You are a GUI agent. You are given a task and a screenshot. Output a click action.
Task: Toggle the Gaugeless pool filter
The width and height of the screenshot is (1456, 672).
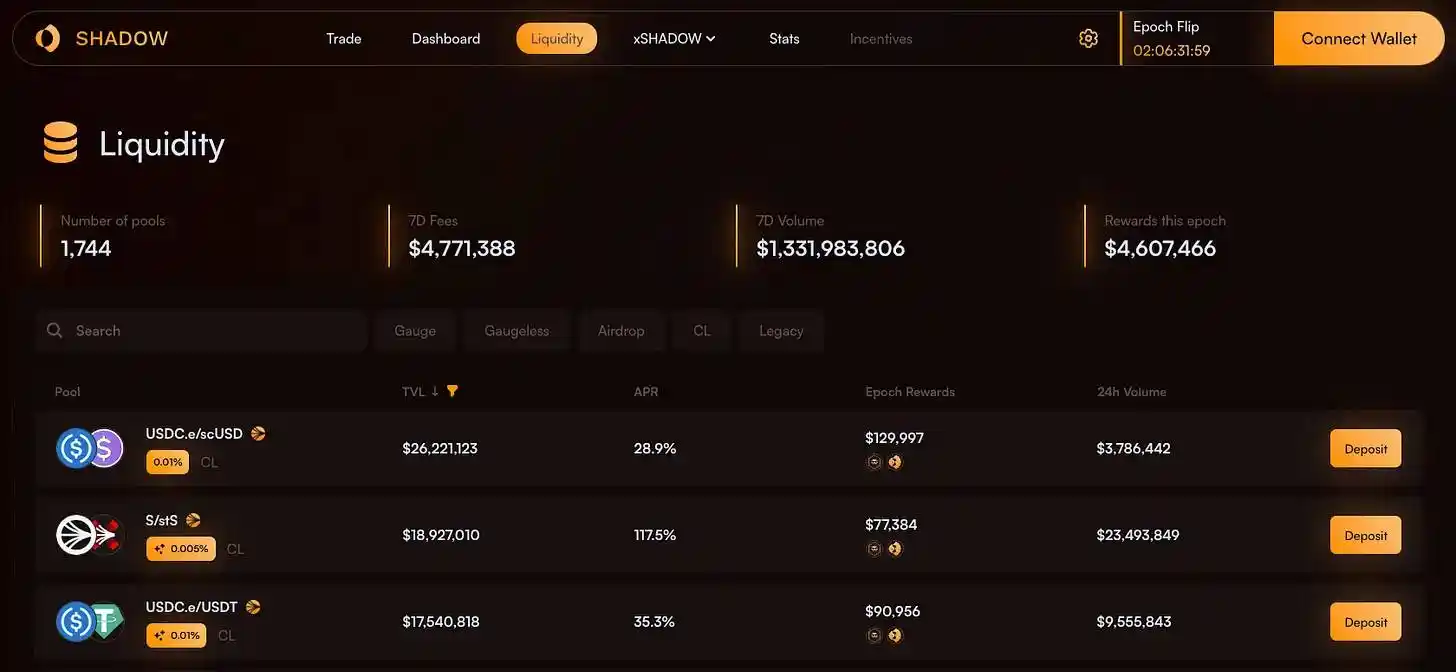click(x=516, y=331)
